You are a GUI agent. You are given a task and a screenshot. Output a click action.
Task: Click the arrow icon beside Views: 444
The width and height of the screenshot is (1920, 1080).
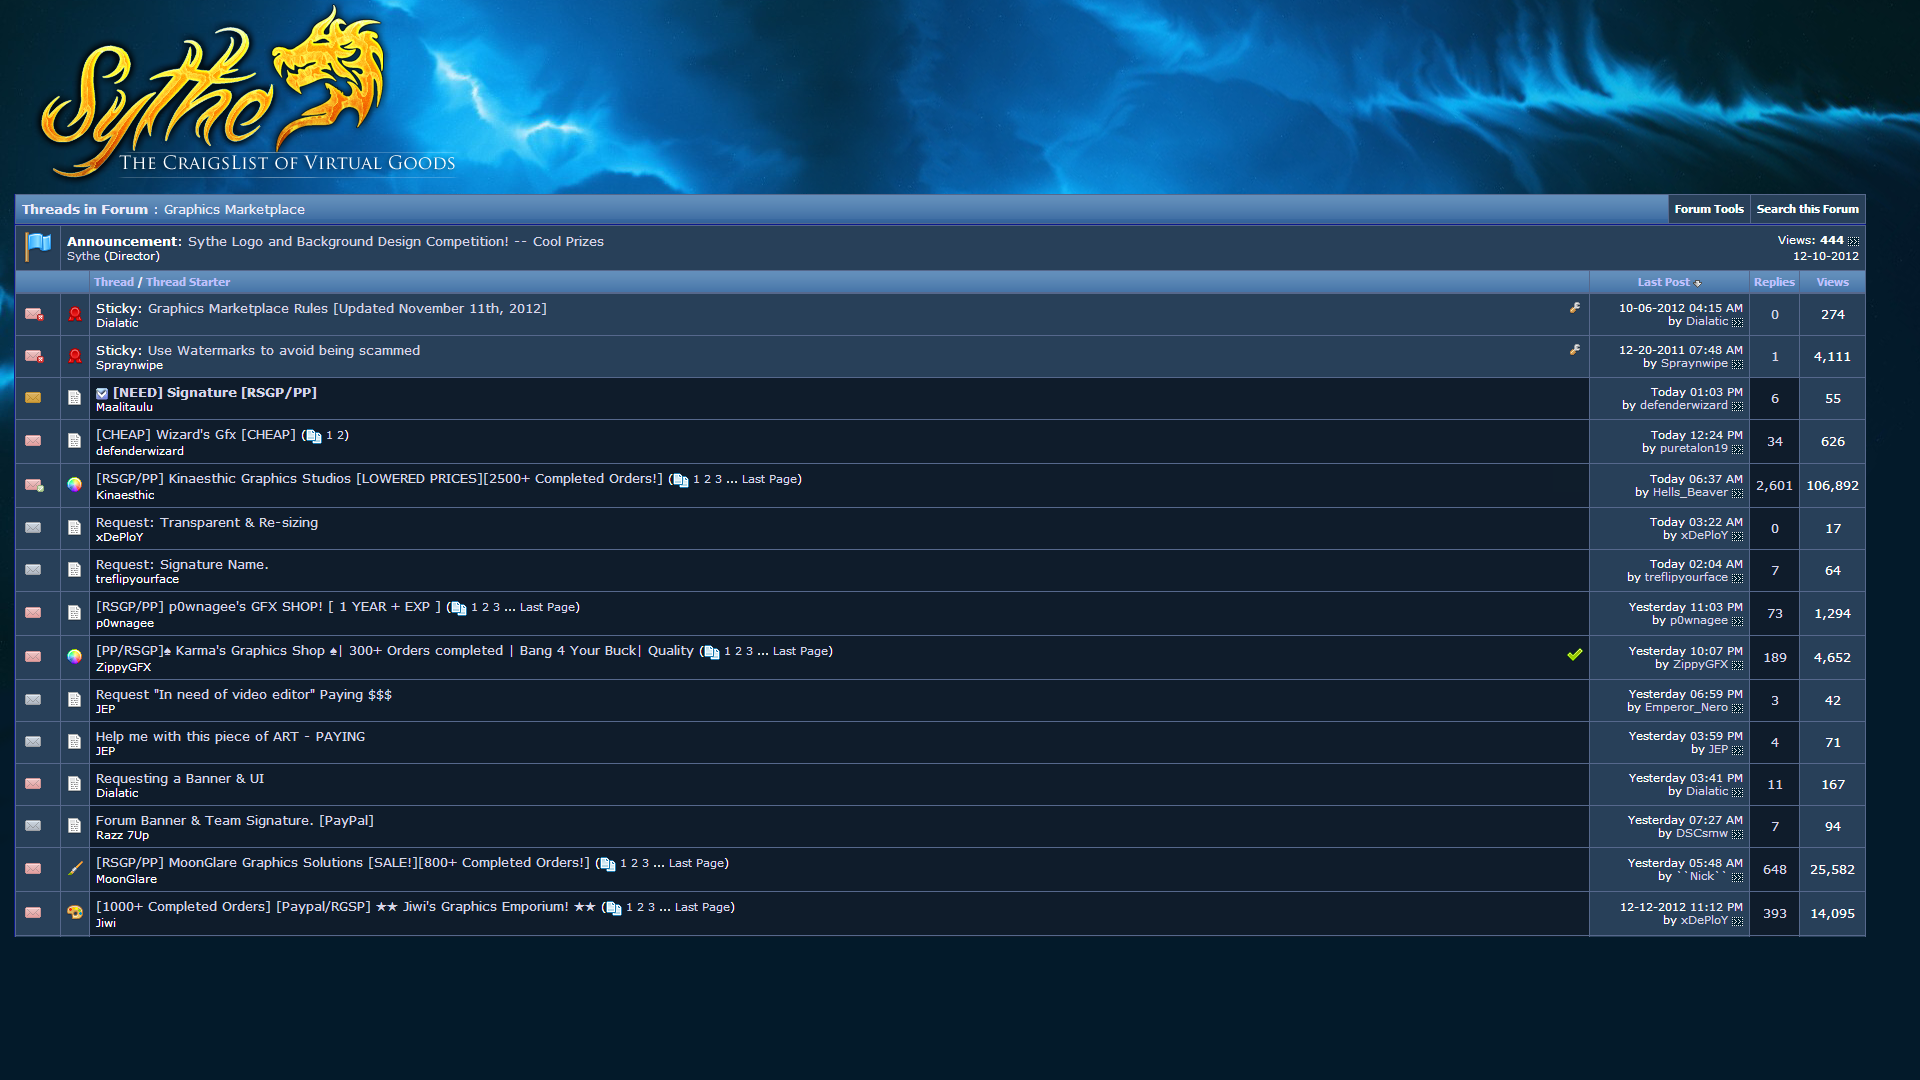(x=1853, y=241)
